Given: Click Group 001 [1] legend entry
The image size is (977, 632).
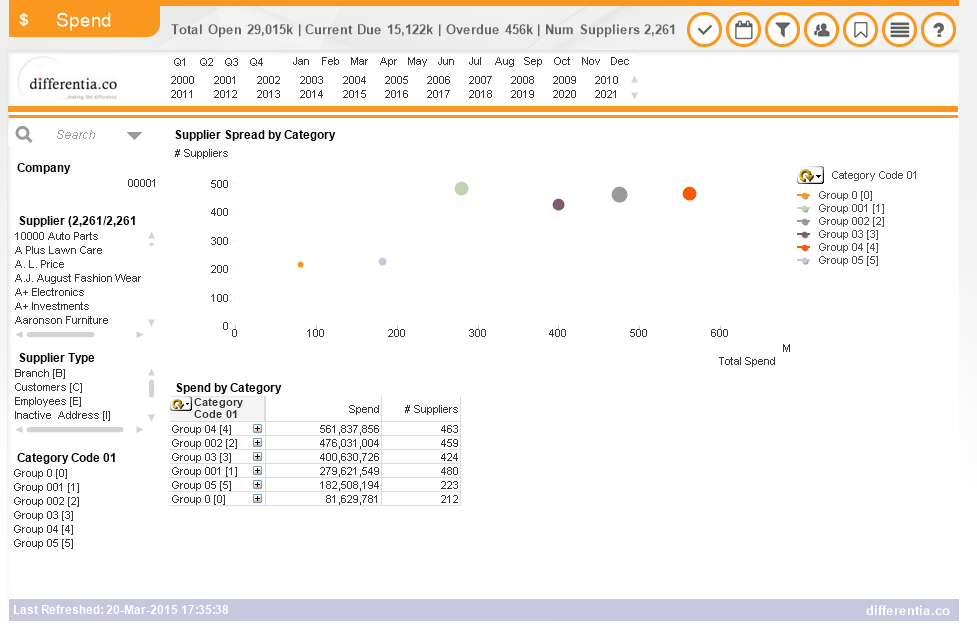Looking at the screenshot, I should [841, 208].
